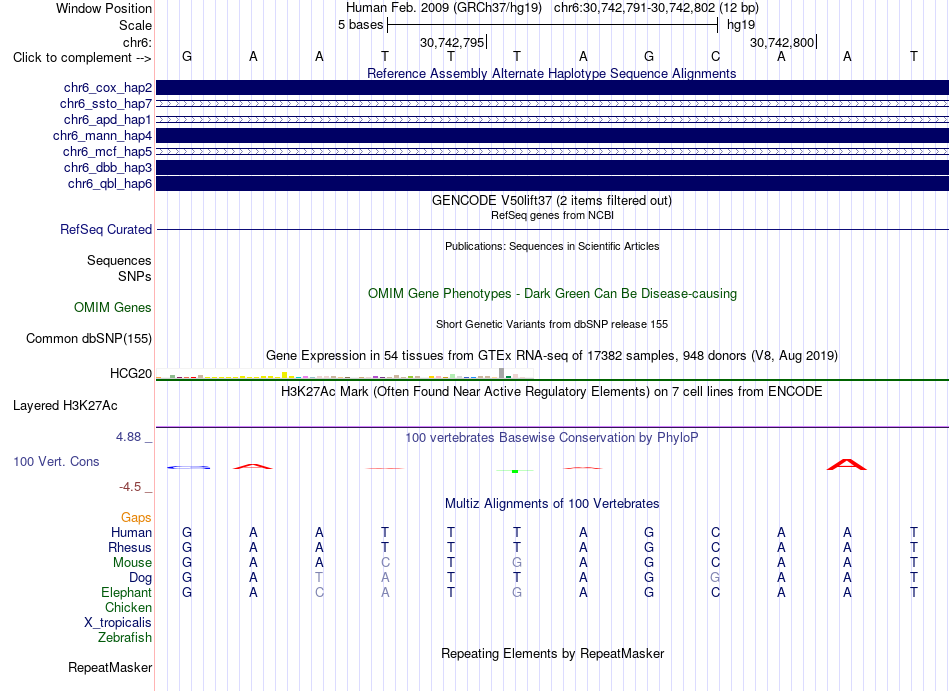The width and height of the screenshot is (950, 691).
Task: Click the '5 bases' scale bar
Action: tap(552, 25)
